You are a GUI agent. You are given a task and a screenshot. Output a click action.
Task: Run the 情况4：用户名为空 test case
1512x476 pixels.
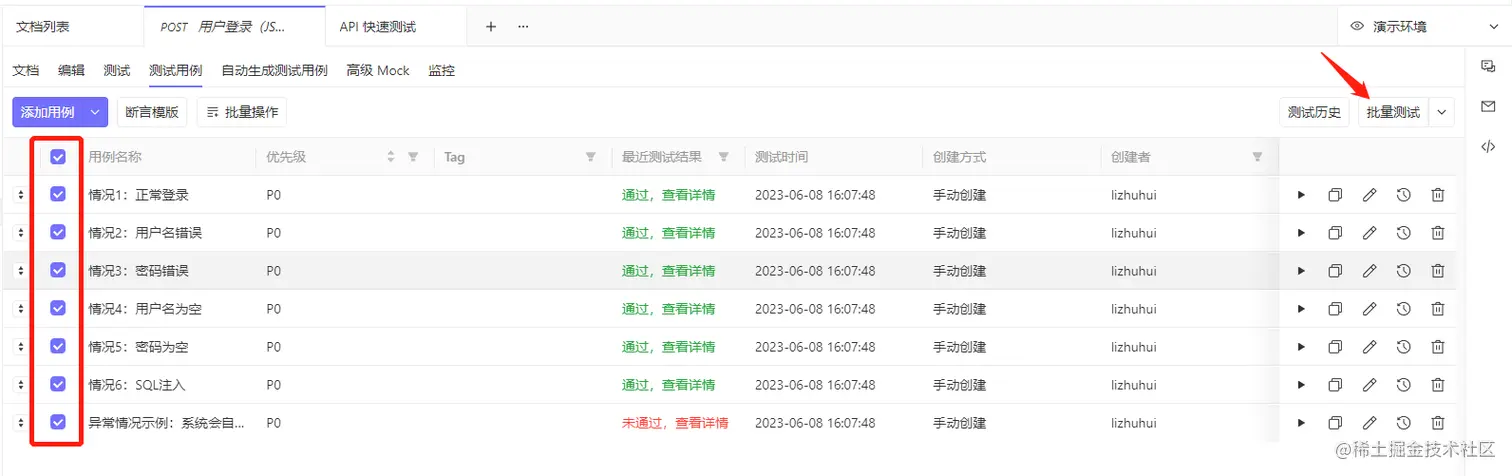(1301, 309)
